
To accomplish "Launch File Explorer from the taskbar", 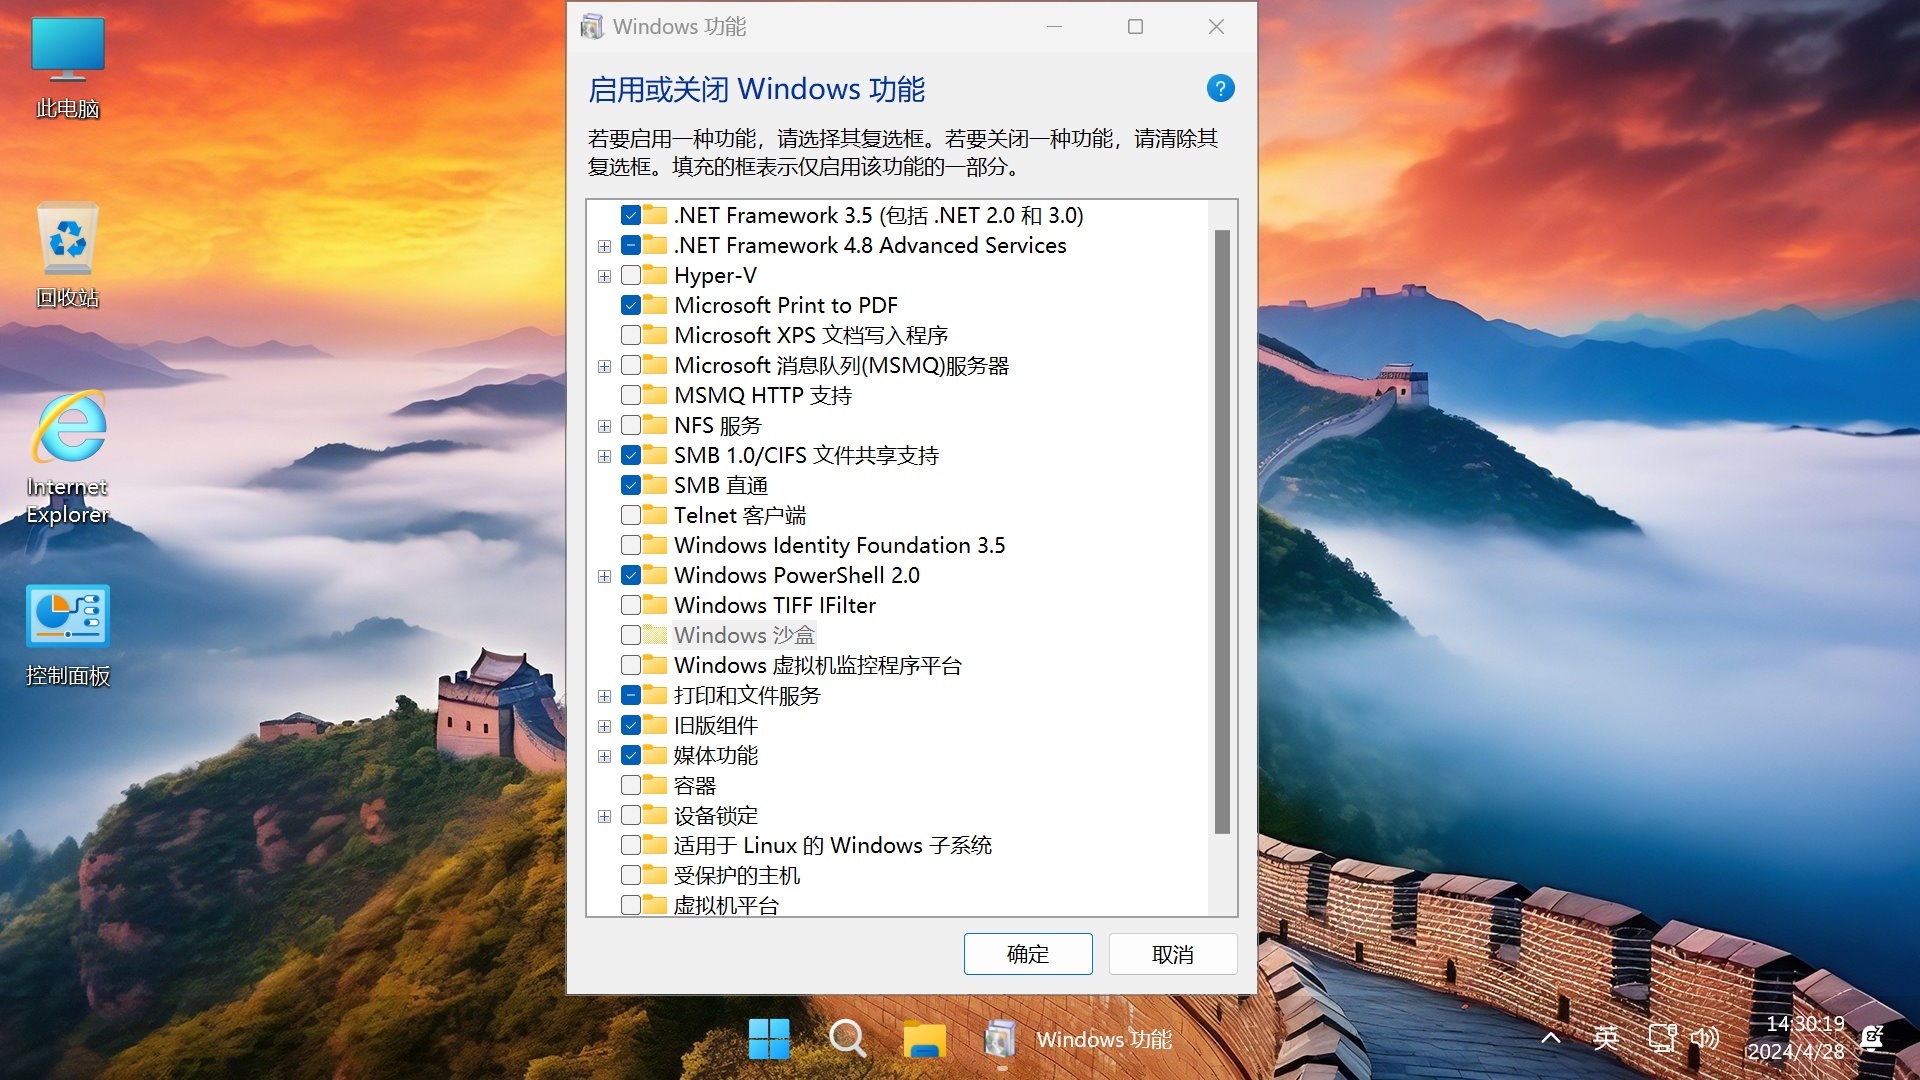I will pyautogui.click(x=924, y=1039).
